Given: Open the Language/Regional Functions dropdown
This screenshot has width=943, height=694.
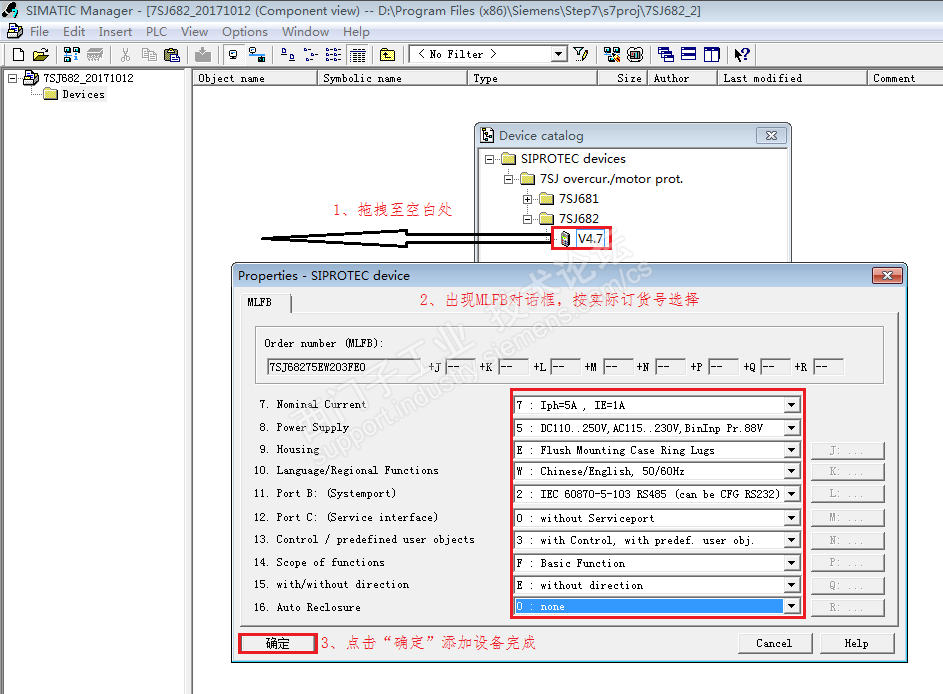Looking at the screenshot, I should click(x=791, y=471).
